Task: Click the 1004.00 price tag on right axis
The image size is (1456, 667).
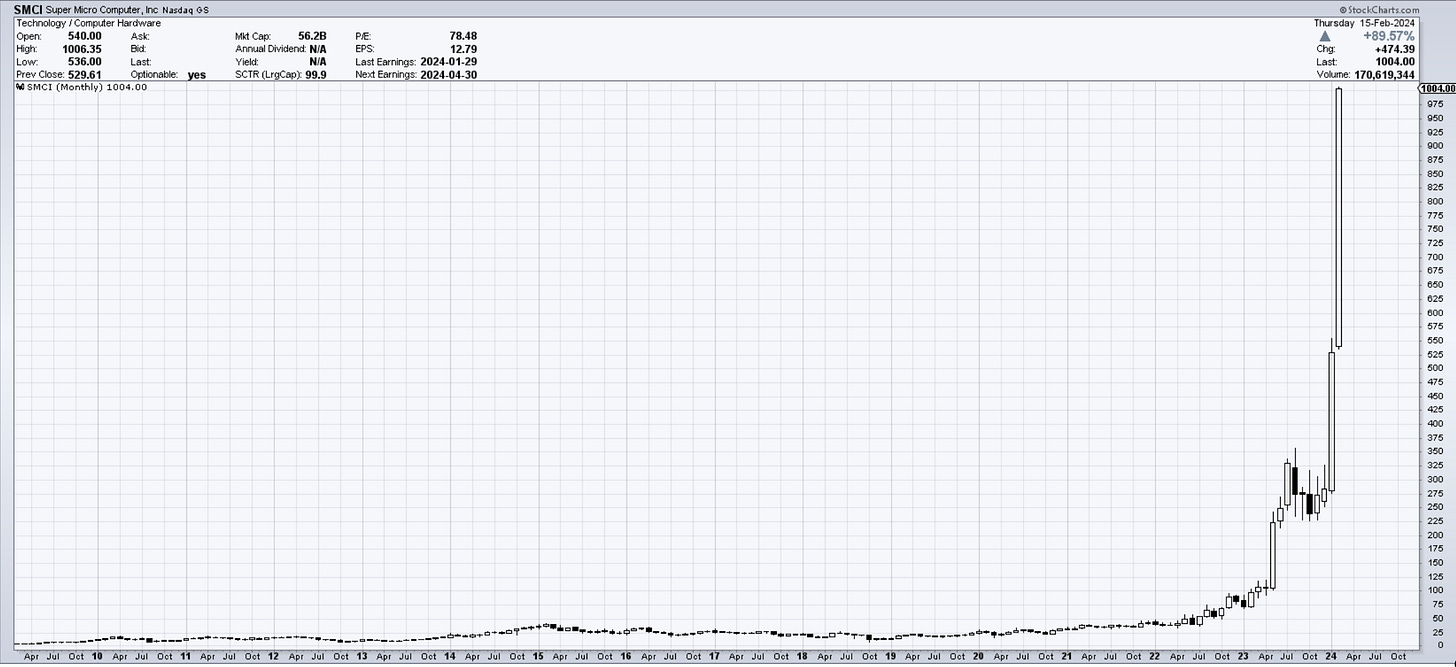Action: pos(1437,89)
